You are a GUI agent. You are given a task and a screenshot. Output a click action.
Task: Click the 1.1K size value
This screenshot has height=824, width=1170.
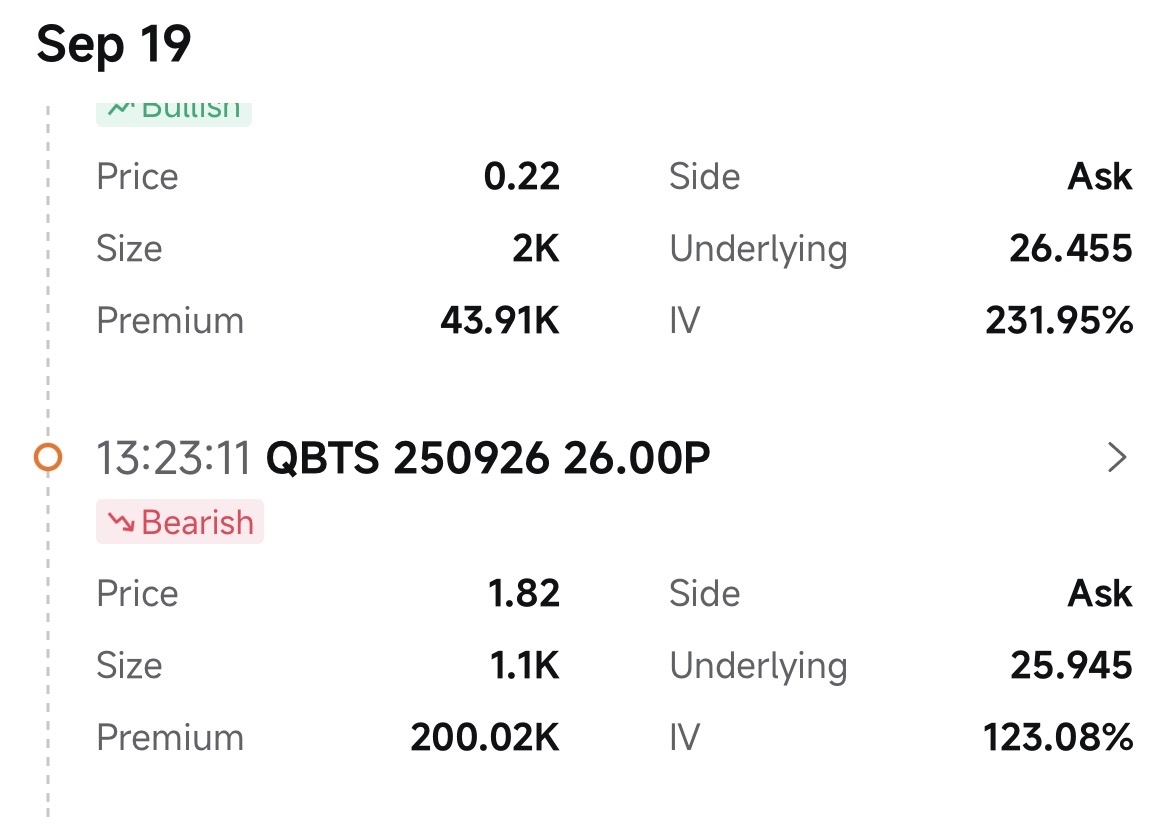click(x=525, y=665)
